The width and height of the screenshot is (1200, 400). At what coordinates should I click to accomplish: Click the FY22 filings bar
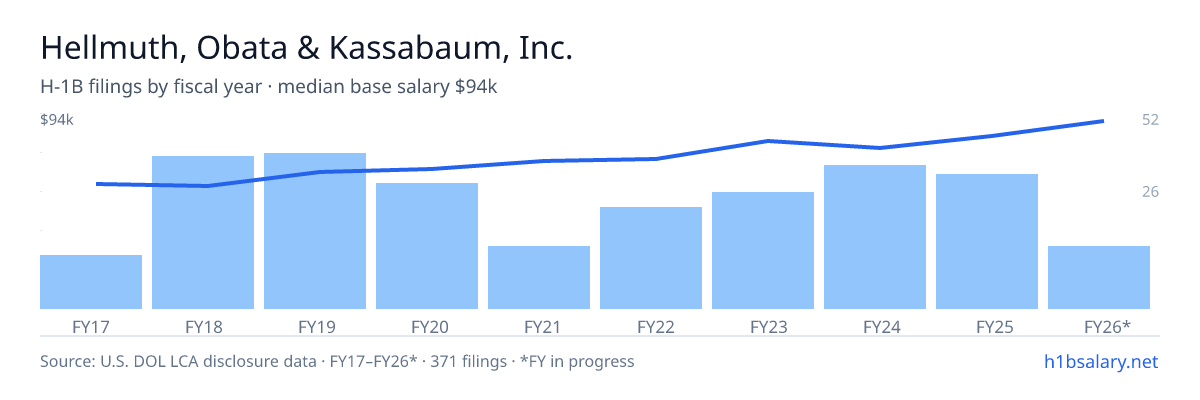click(651, 258)
